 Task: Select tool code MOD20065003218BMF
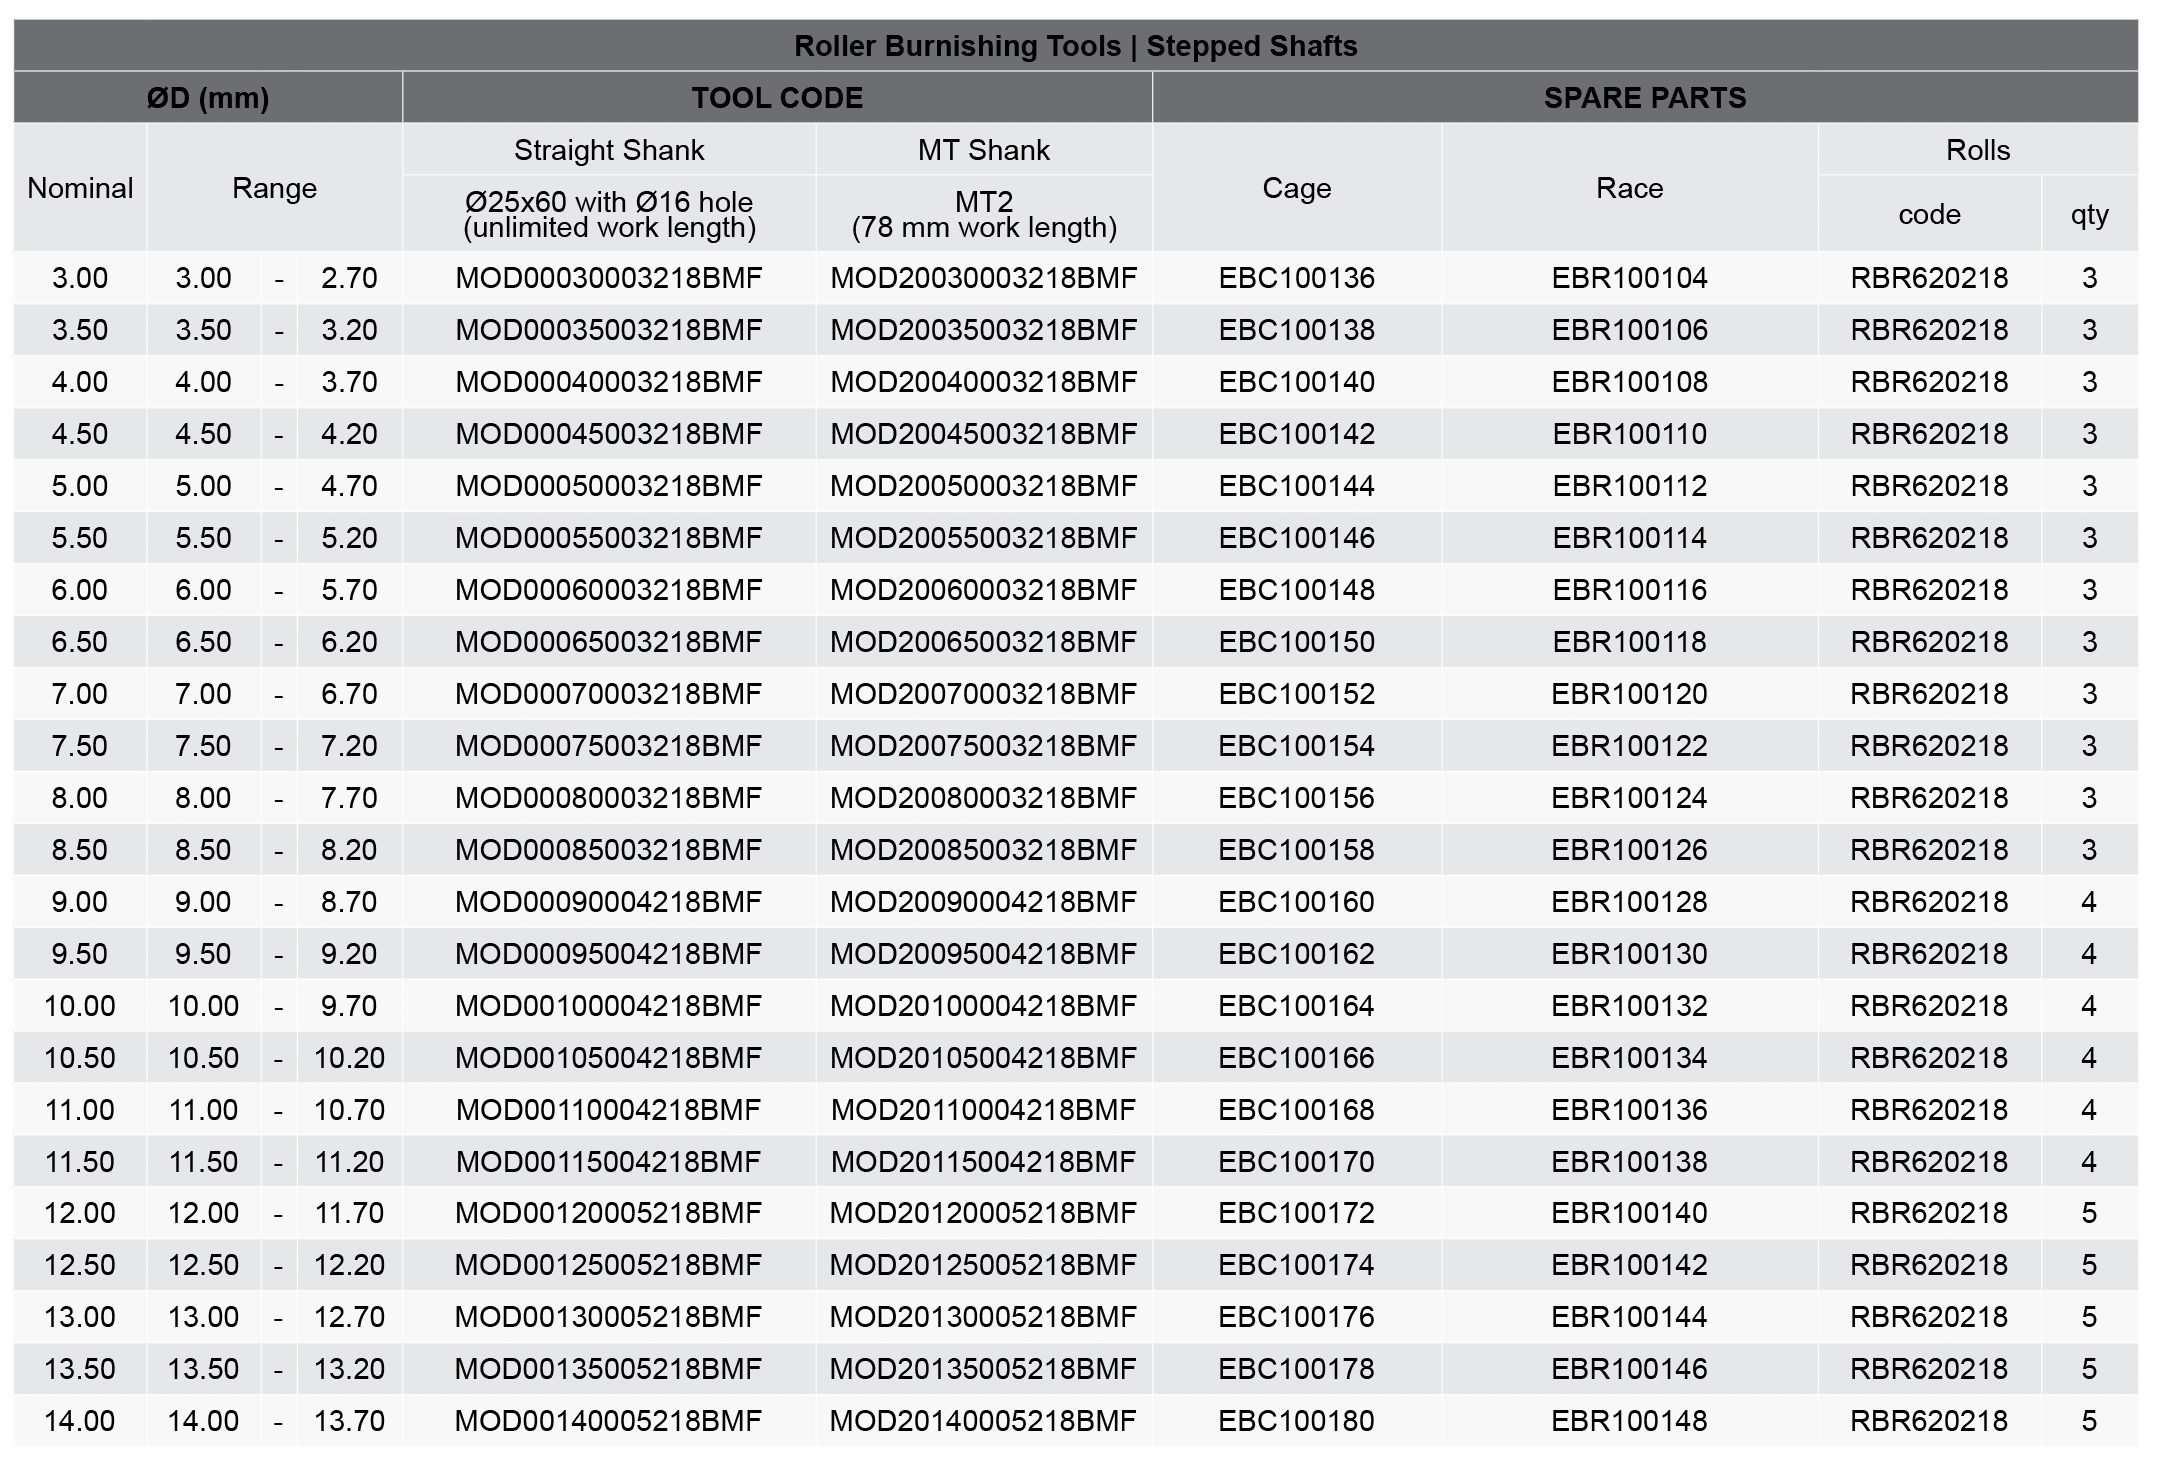click(x=984, y=642)
